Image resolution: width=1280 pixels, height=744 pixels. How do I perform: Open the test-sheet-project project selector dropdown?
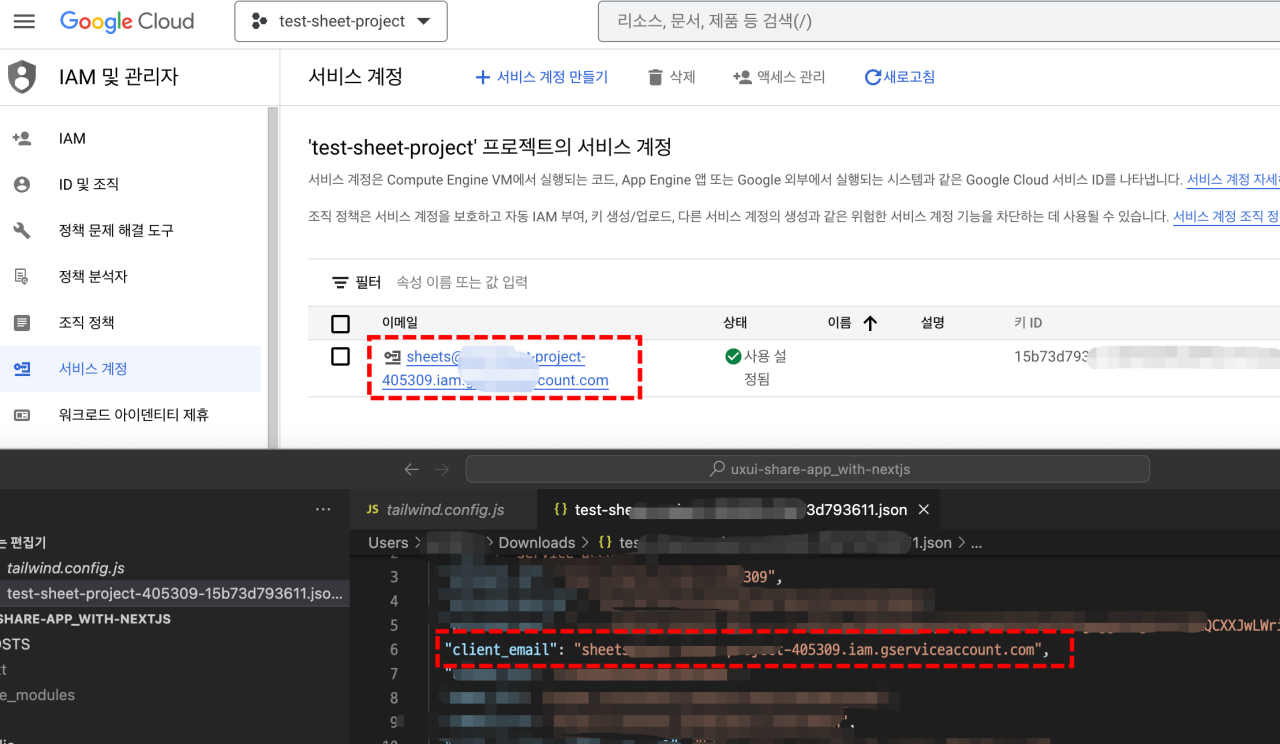341,21
